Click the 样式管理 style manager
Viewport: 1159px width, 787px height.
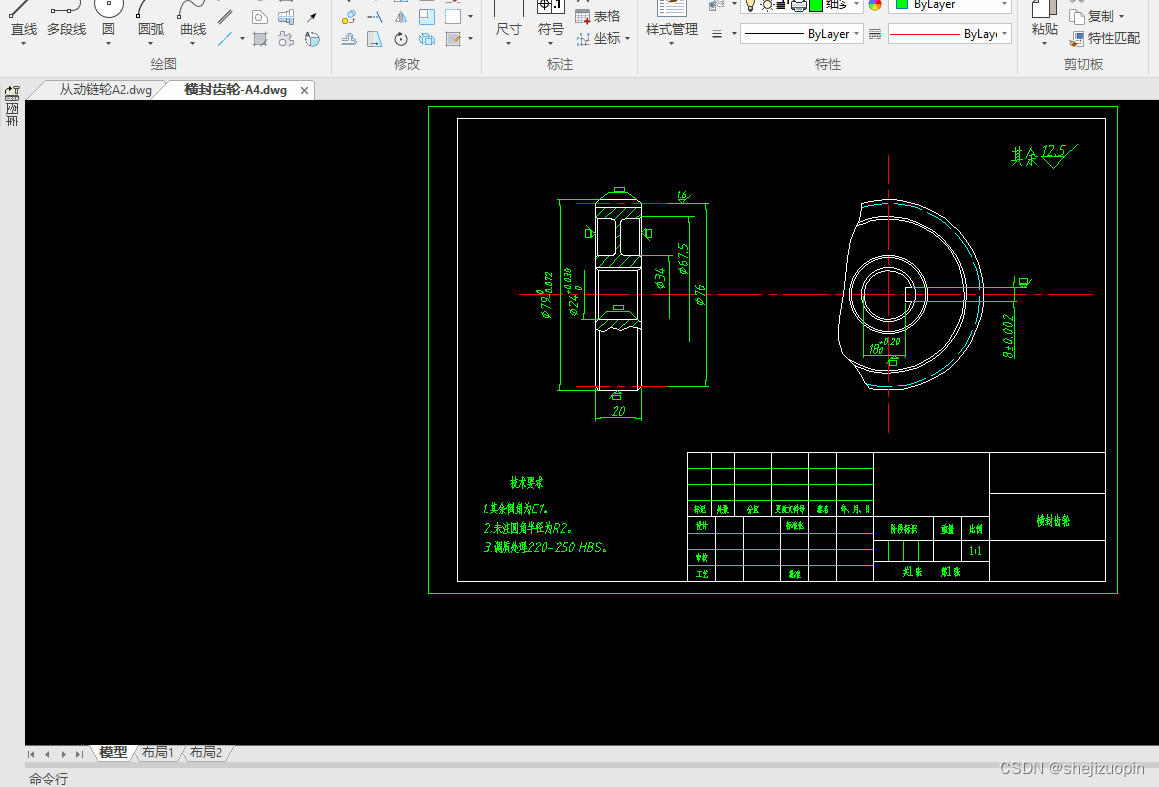(671, 20)
